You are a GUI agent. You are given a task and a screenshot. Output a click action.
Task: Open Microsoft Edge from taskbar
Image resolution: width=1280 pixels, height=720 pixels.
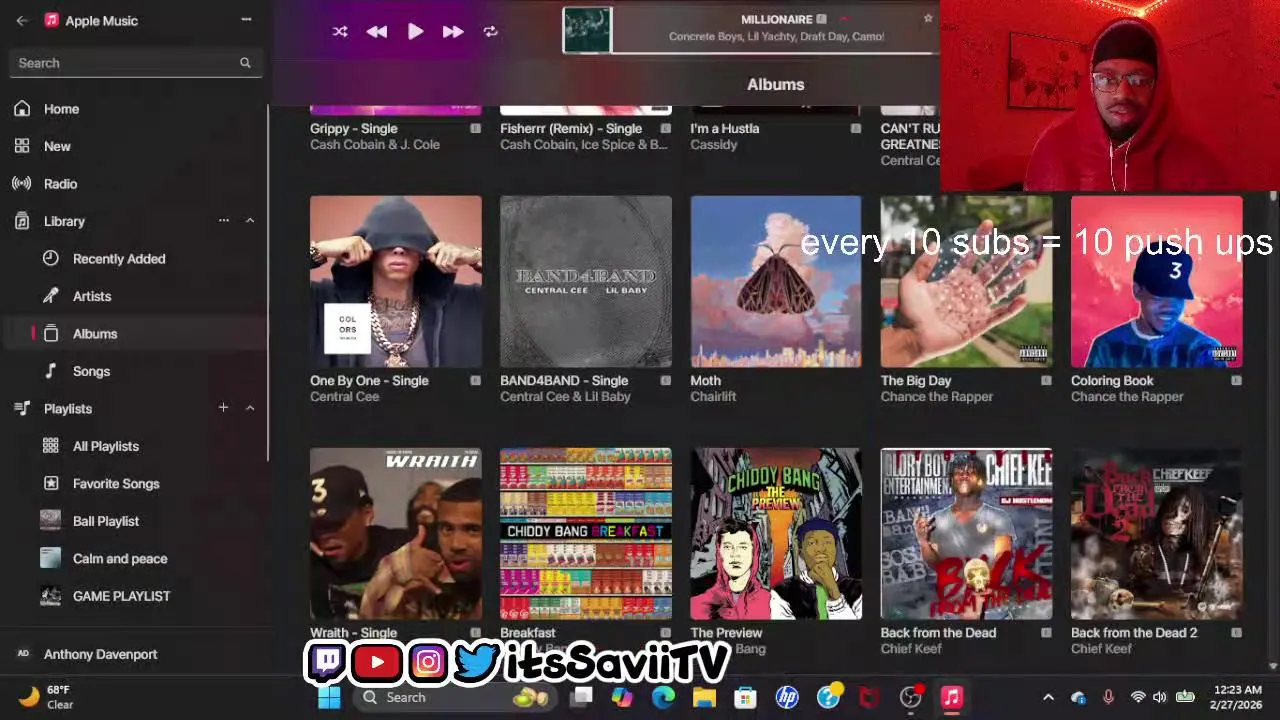click(x=663, y=697)
